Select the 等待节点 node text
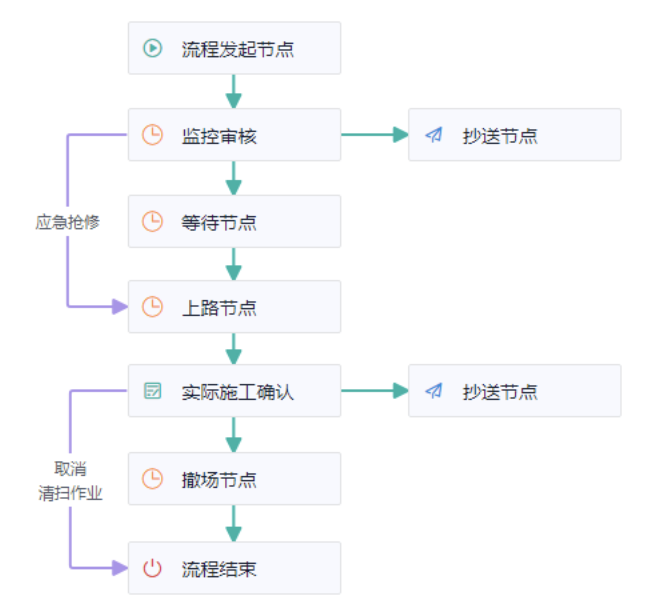The height and width of the screenshot is (600, 652). tap(219, 221)
